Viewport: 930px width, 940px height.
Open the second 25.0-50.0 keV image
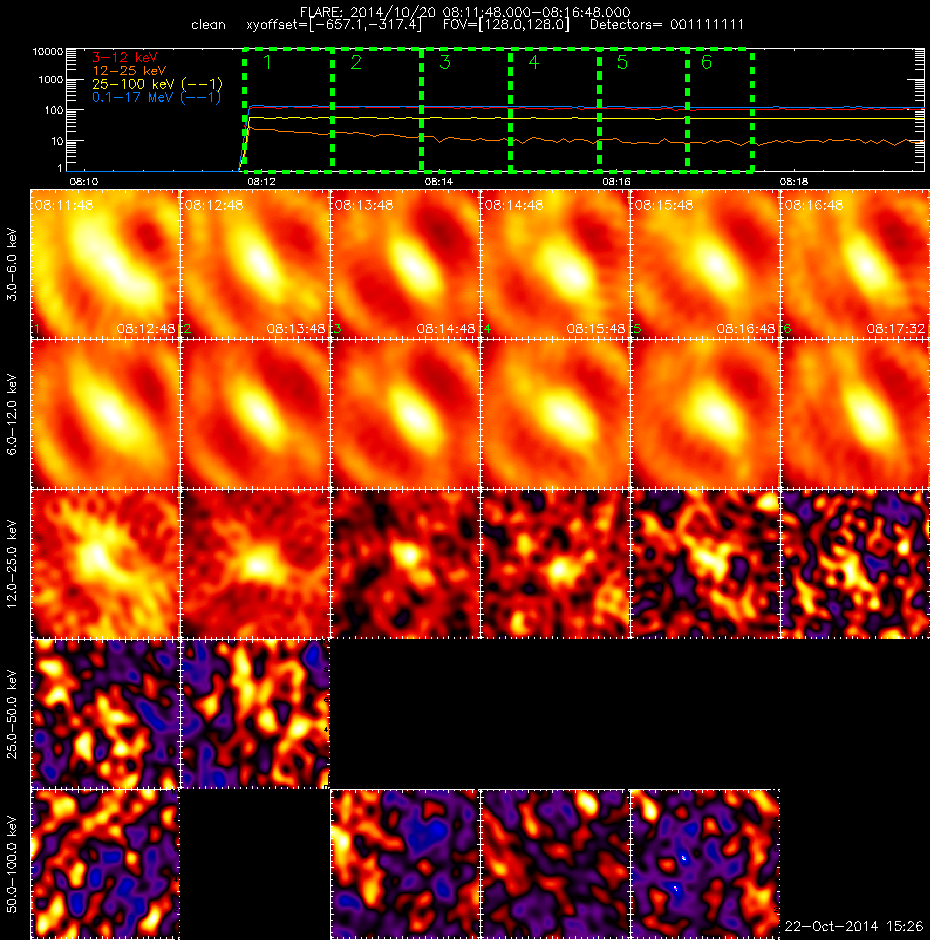(255, 714)
